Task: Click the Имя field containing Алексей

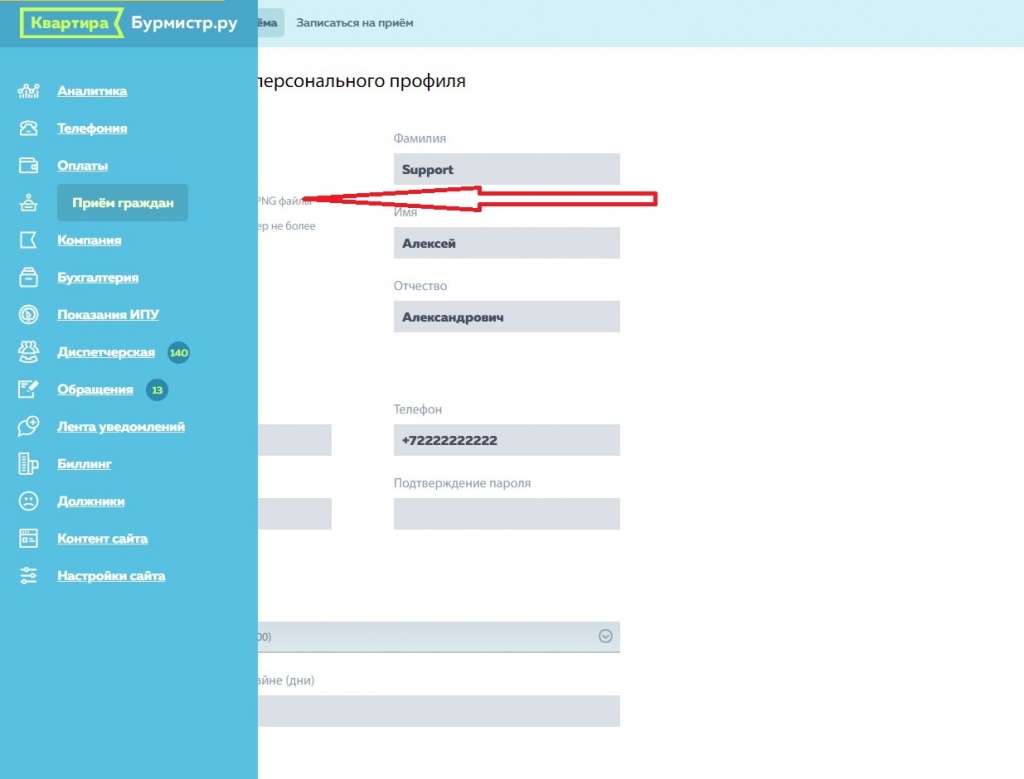Action: click(507, 243)
